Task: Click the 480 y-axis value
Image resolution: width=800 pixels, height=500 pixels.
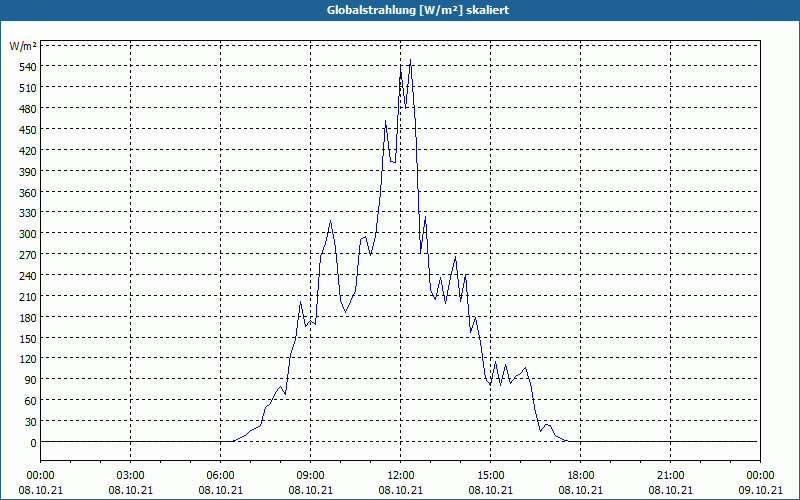Action: tap(27, 109)
